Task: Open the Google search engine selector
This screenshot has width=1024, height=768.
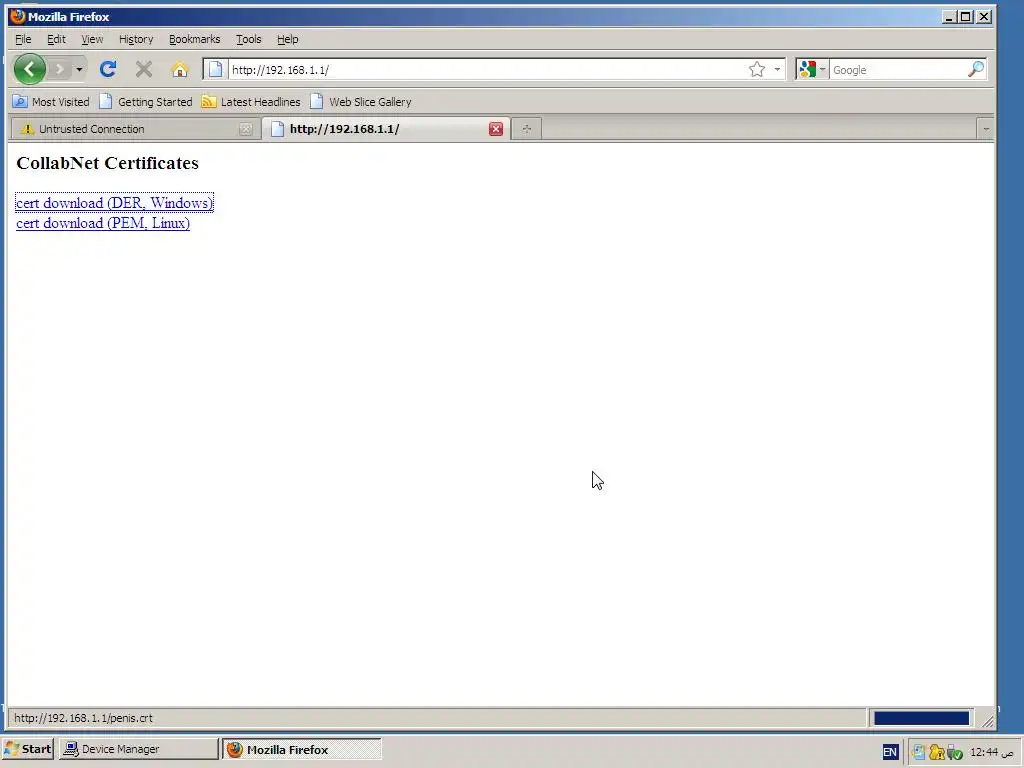Action: point(812,69)
